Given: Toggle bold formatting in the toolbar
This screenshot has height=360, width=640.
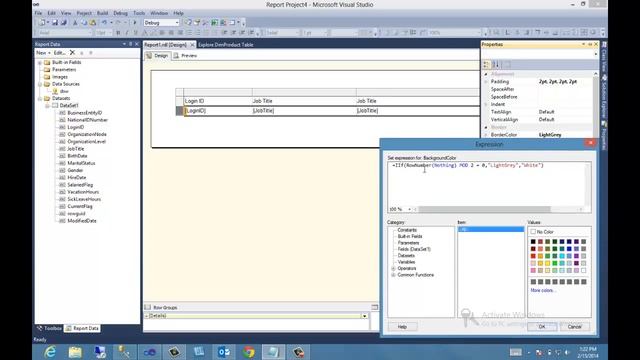Looking at the screenshot, I should (x=118, y=33).
